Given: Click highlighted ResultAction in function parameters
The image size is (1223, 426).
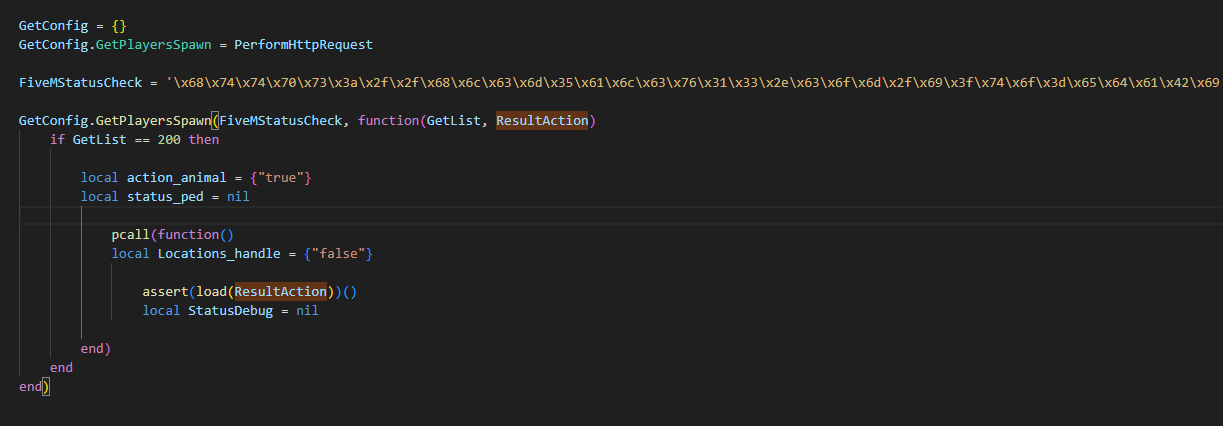Looking at the screenshot, I should (542, 121).
